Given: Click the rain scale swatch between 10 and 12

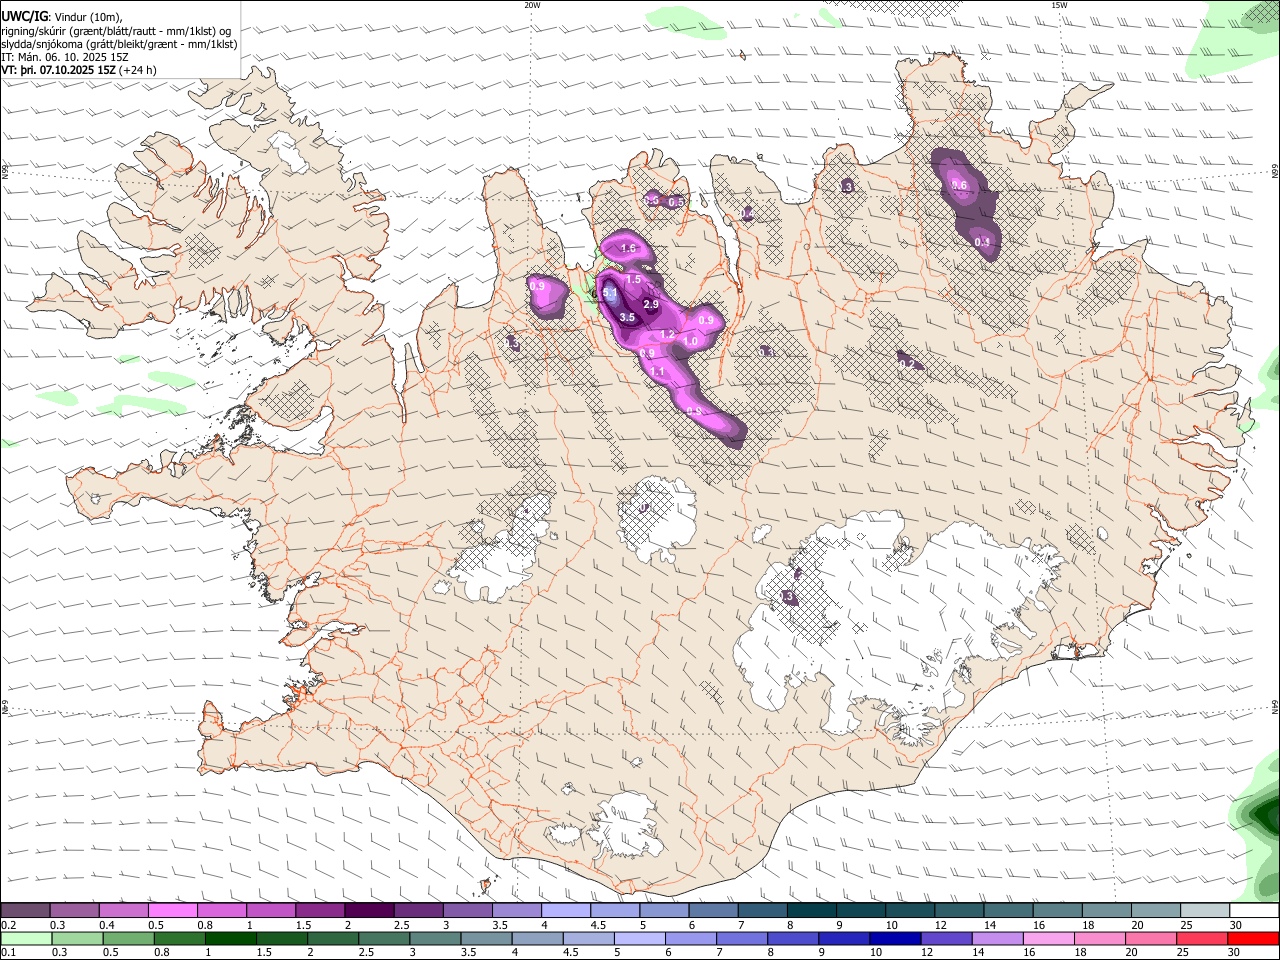Looking at the screenshot, I should [893, 938].
